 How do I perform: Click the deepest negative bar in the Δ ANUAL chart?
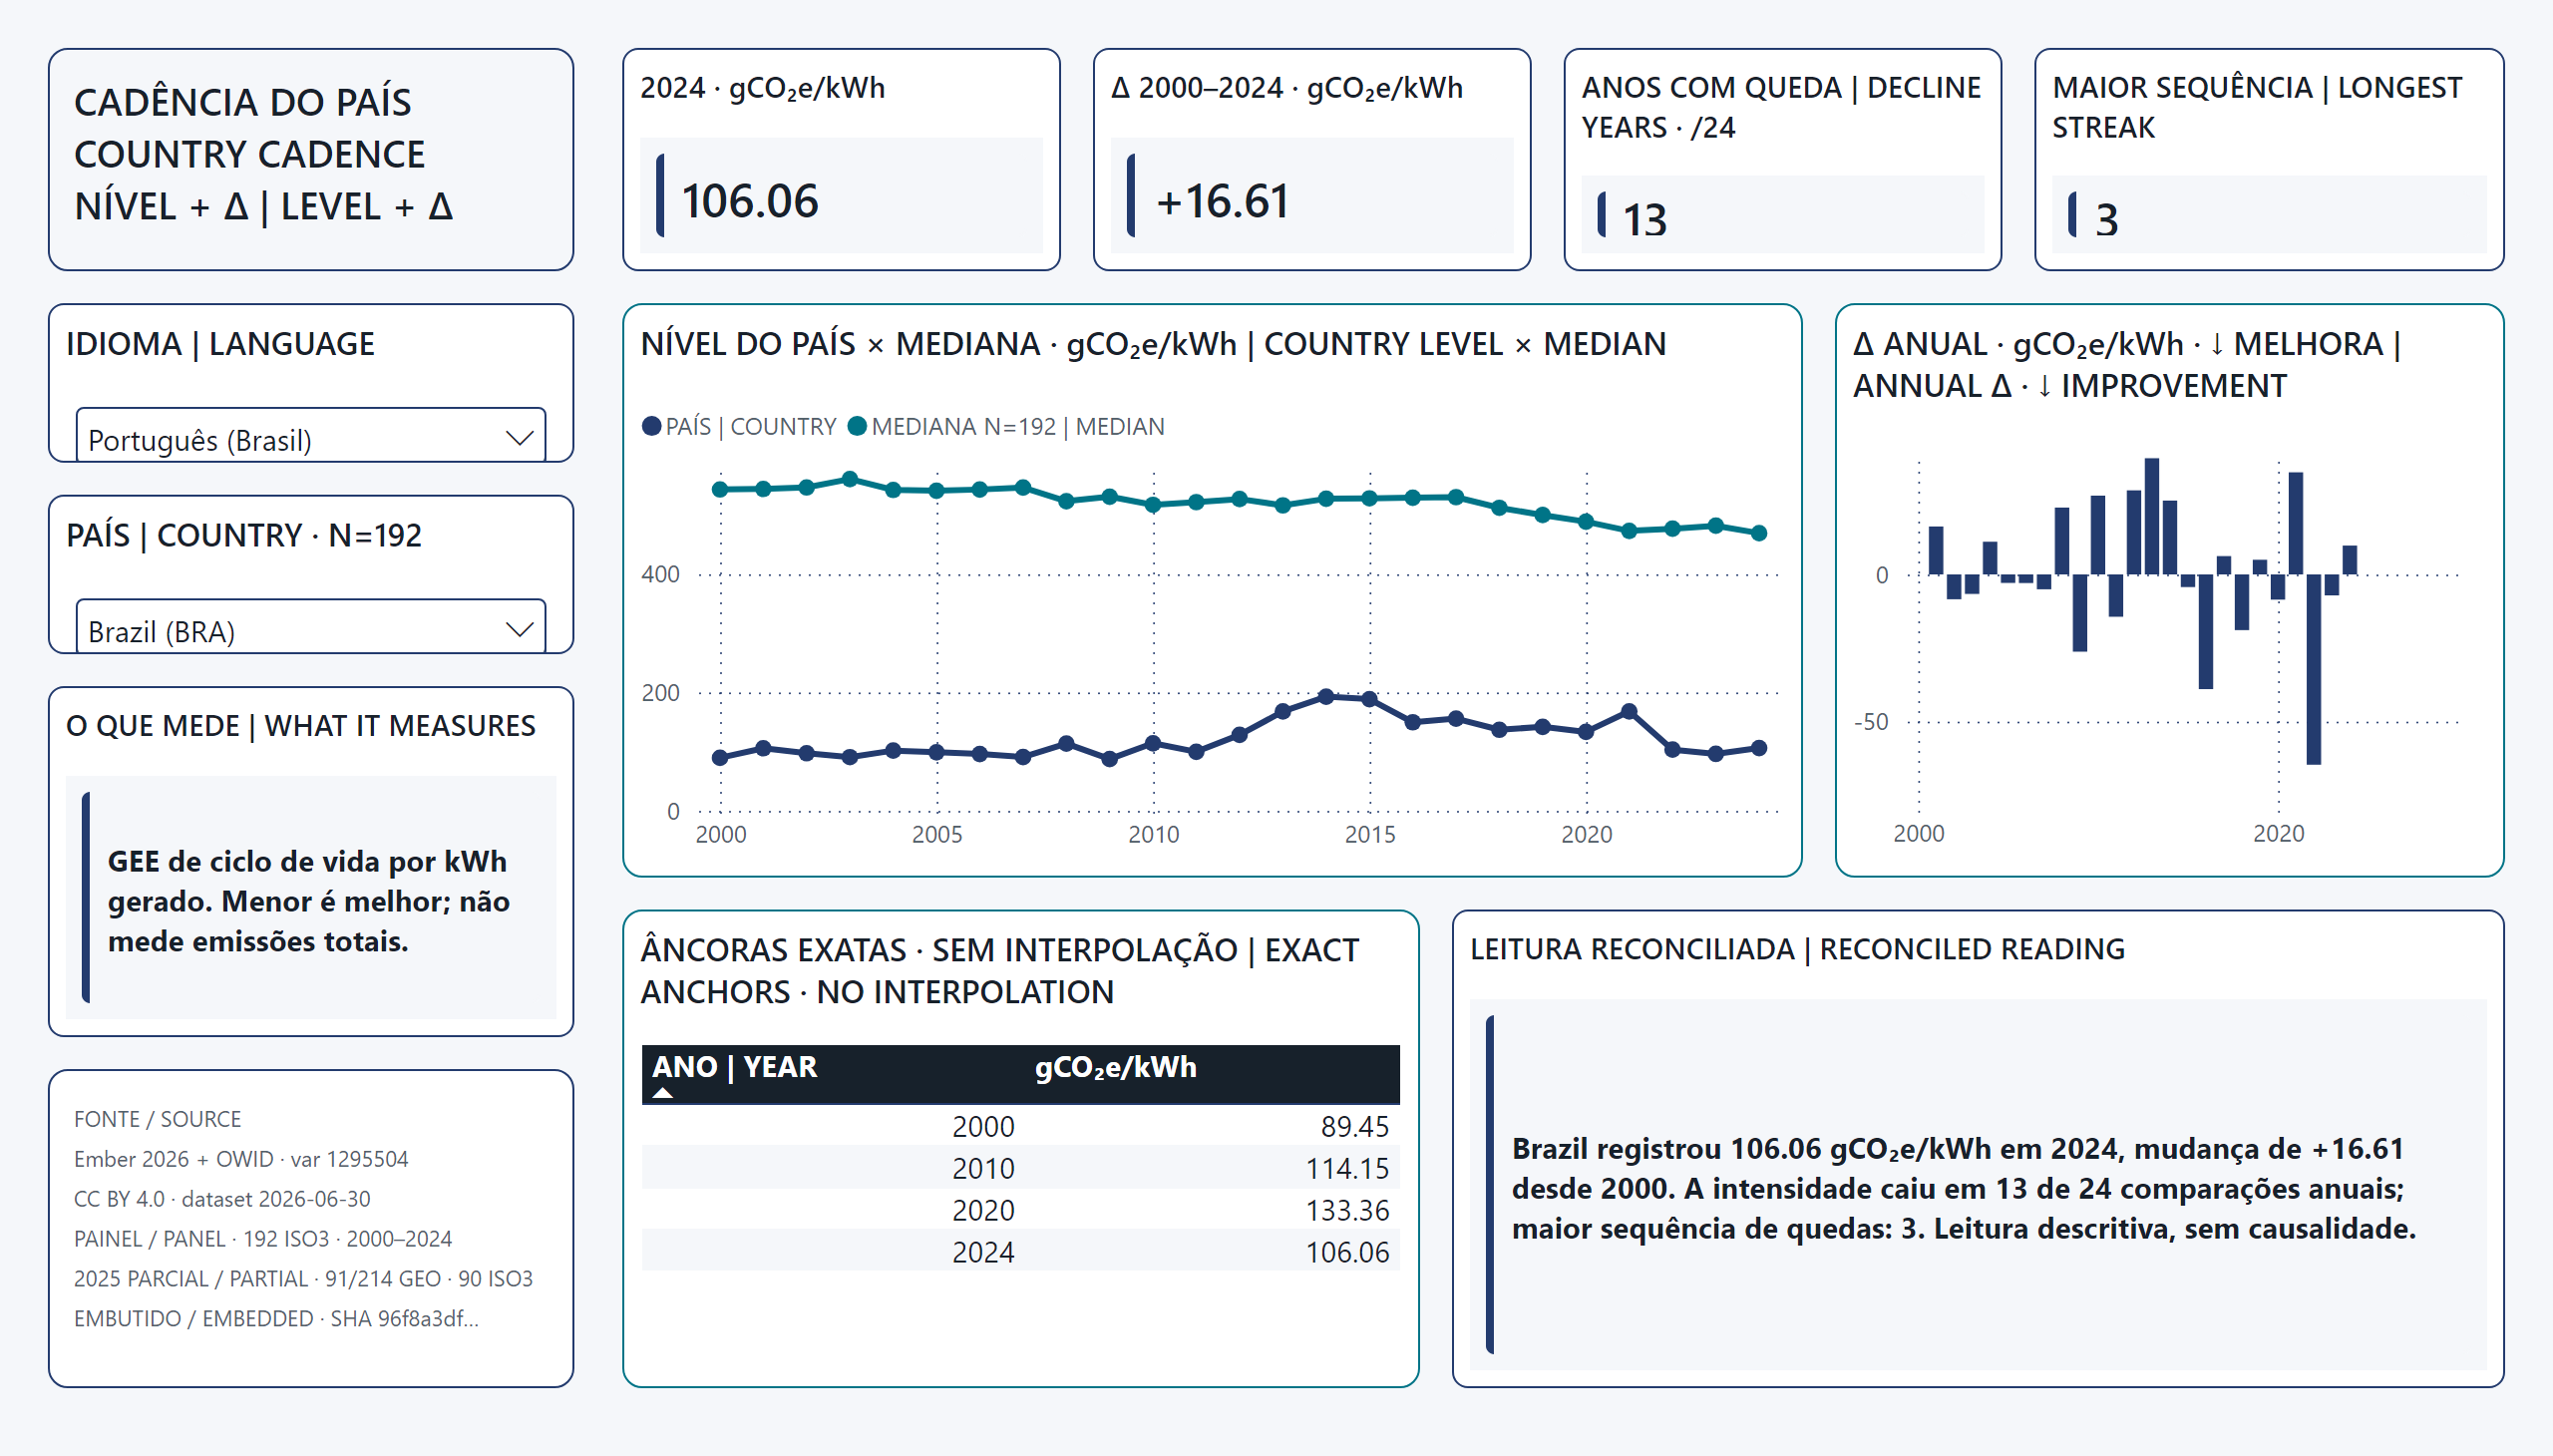2313,669
